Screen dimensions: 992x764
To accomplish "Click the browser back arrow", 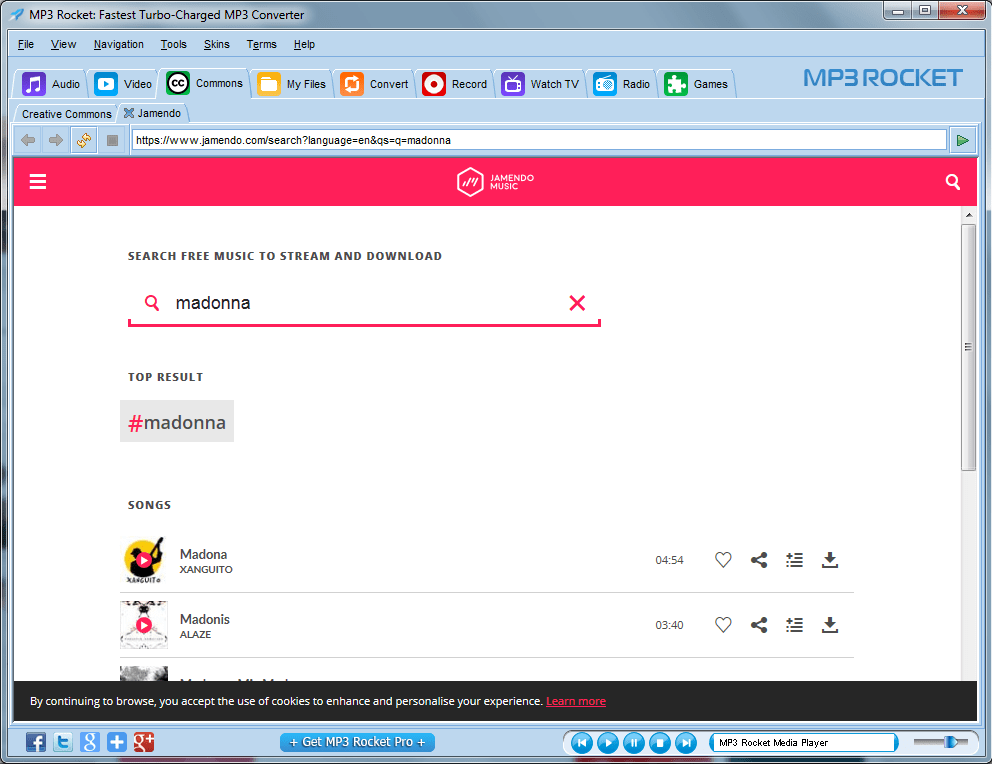I will coord(28,140).
